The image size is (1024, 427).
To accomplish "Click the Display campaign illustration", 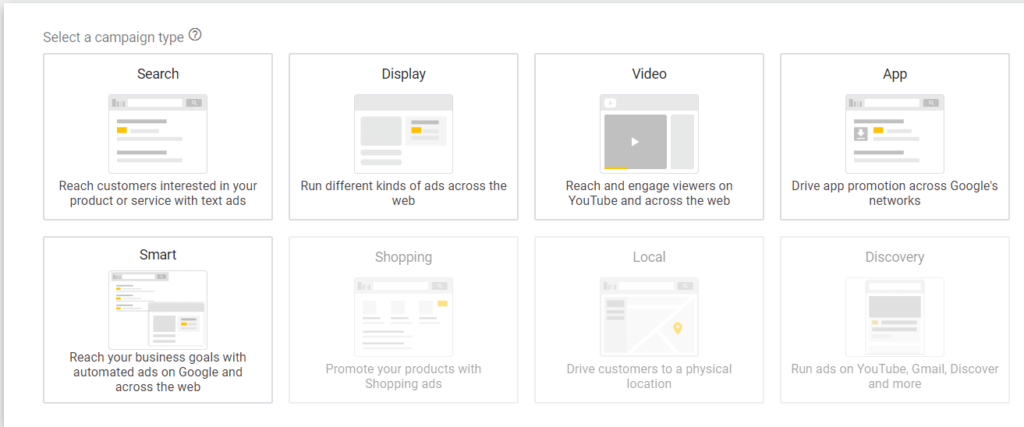I will pyautogui.click(x=404, y=134).
